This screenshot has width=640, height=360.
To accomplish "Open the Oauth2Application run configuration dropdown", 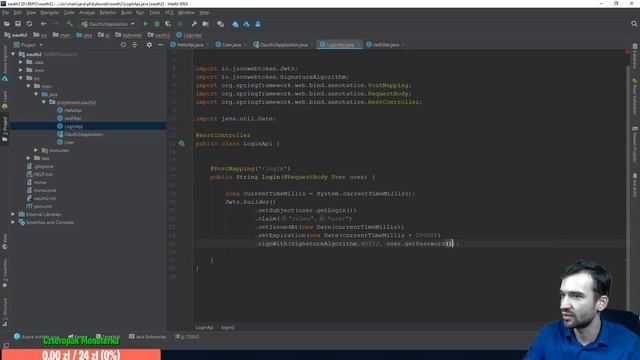I will pos(108,24).
